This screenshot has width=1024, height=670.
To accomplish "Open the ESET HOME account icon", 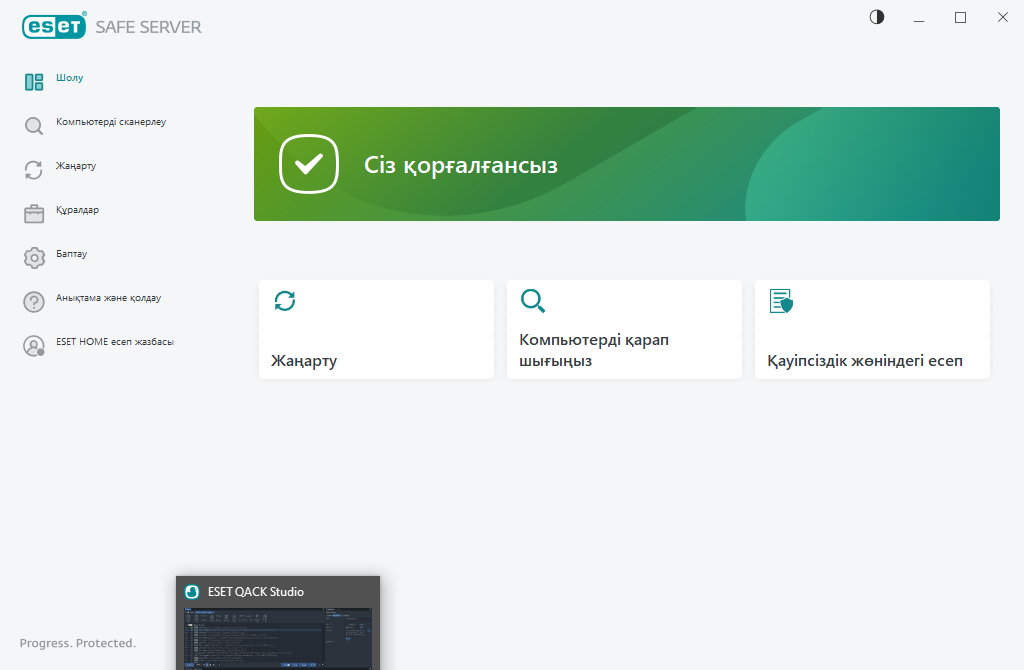I will (32, 344).
